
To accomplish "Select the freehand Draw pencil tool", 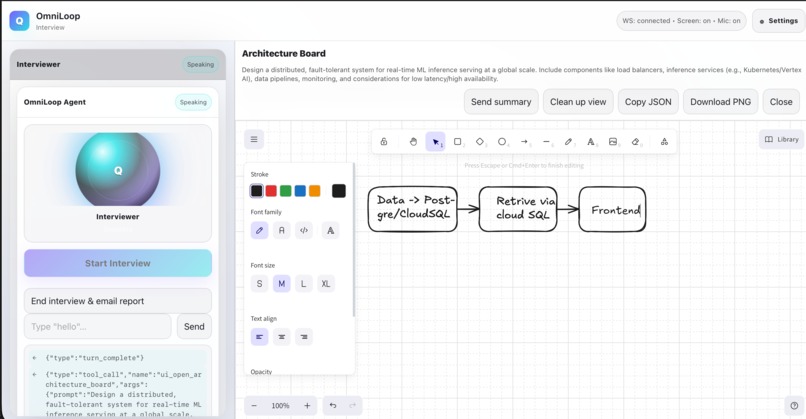I will [569, 142].
